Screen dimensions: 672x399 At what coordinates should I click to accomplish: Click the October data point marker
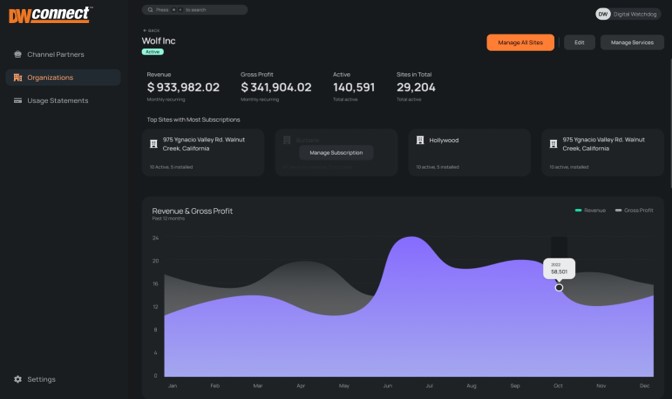point(559,288)
